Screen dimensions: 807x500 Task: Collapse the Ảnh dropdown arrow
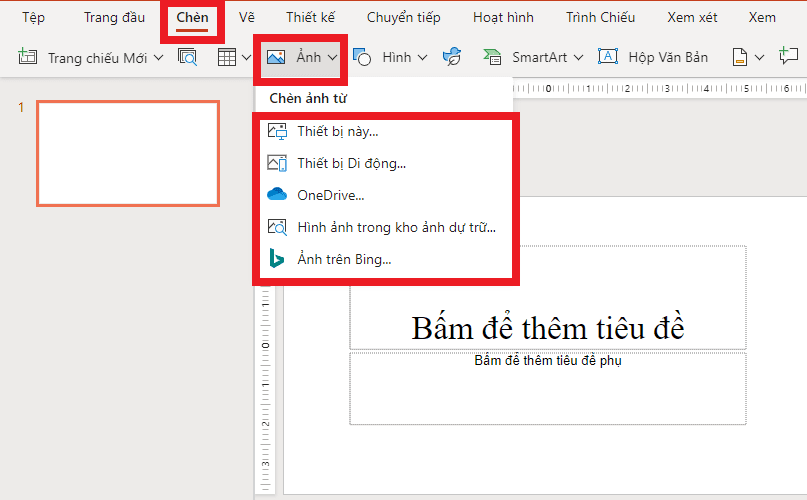pos(332,58)
